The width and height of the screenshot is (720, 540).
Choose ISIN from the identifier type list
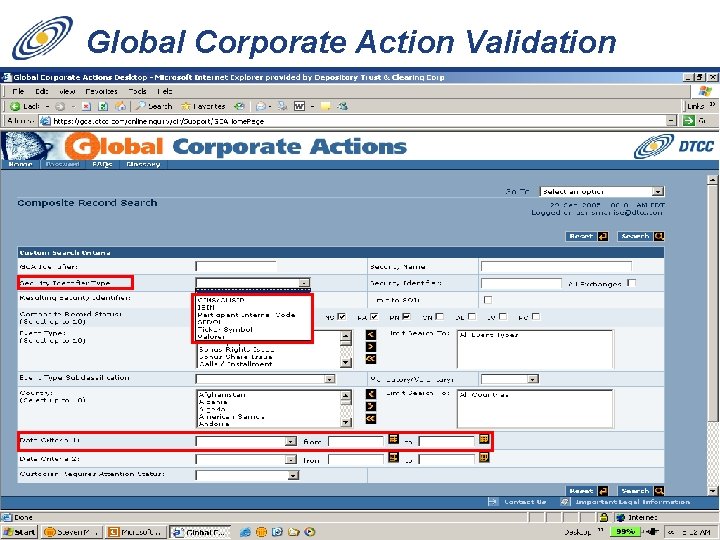[x=205, y=307]
